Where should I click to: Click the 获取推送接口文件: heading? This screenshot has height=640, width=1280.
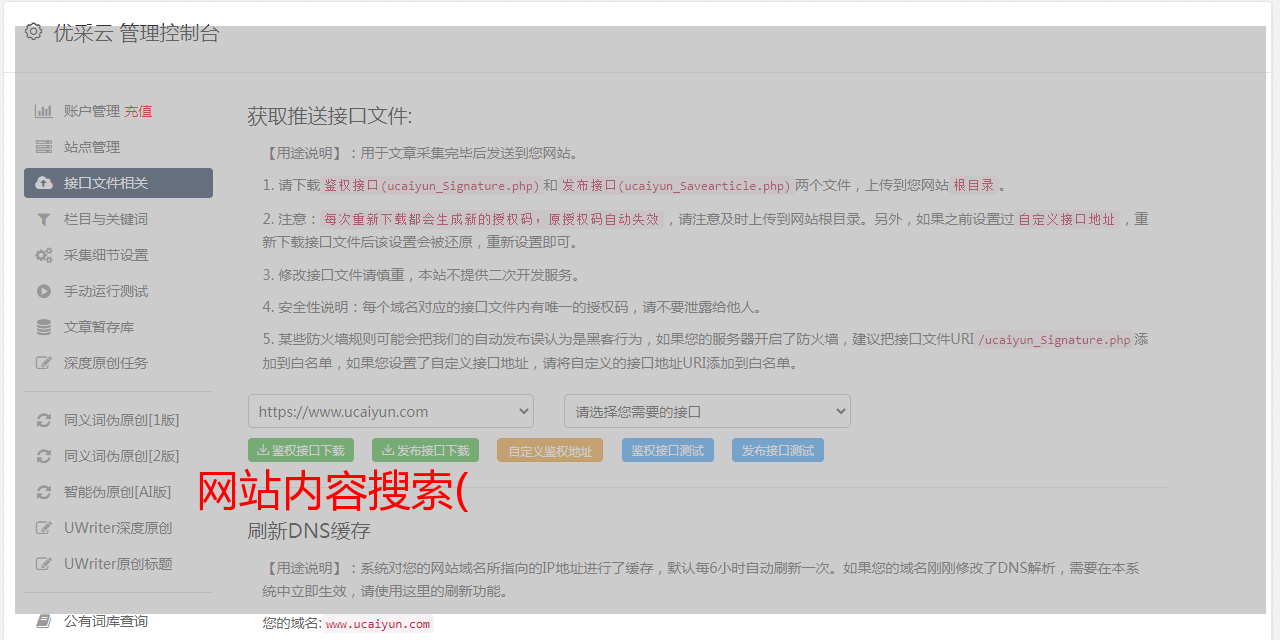[330, 116]
